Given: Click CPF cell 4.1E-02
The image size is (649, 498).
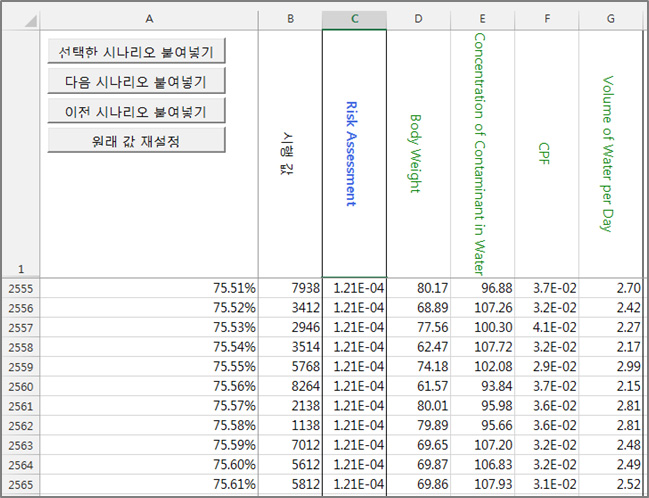Looking at the screenshot, I should (547, 327).
